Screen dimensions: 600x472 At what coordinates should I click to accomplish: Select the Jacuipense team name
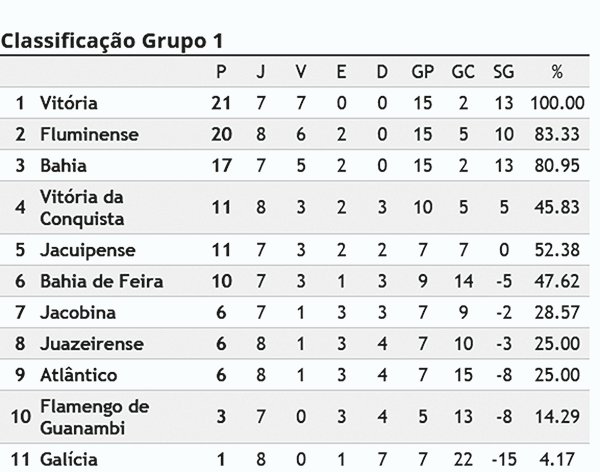point(88,250)
